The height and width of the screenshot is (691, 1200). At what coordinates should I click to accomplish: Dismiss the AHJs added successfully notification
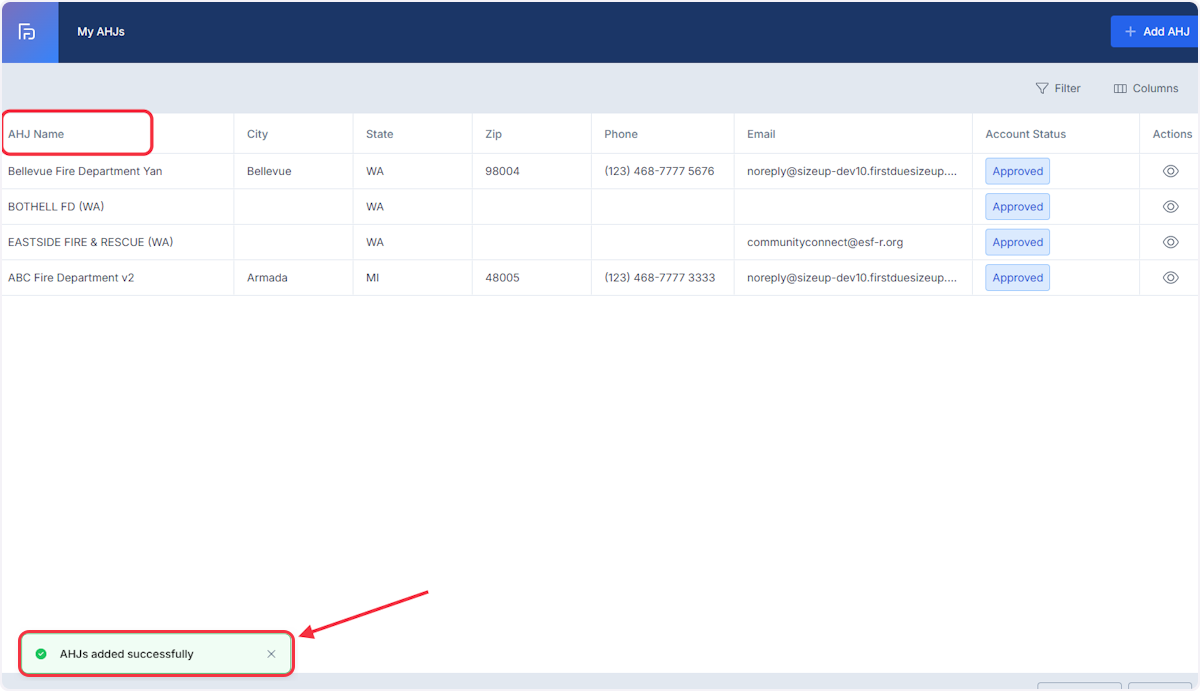click(271, 654)
